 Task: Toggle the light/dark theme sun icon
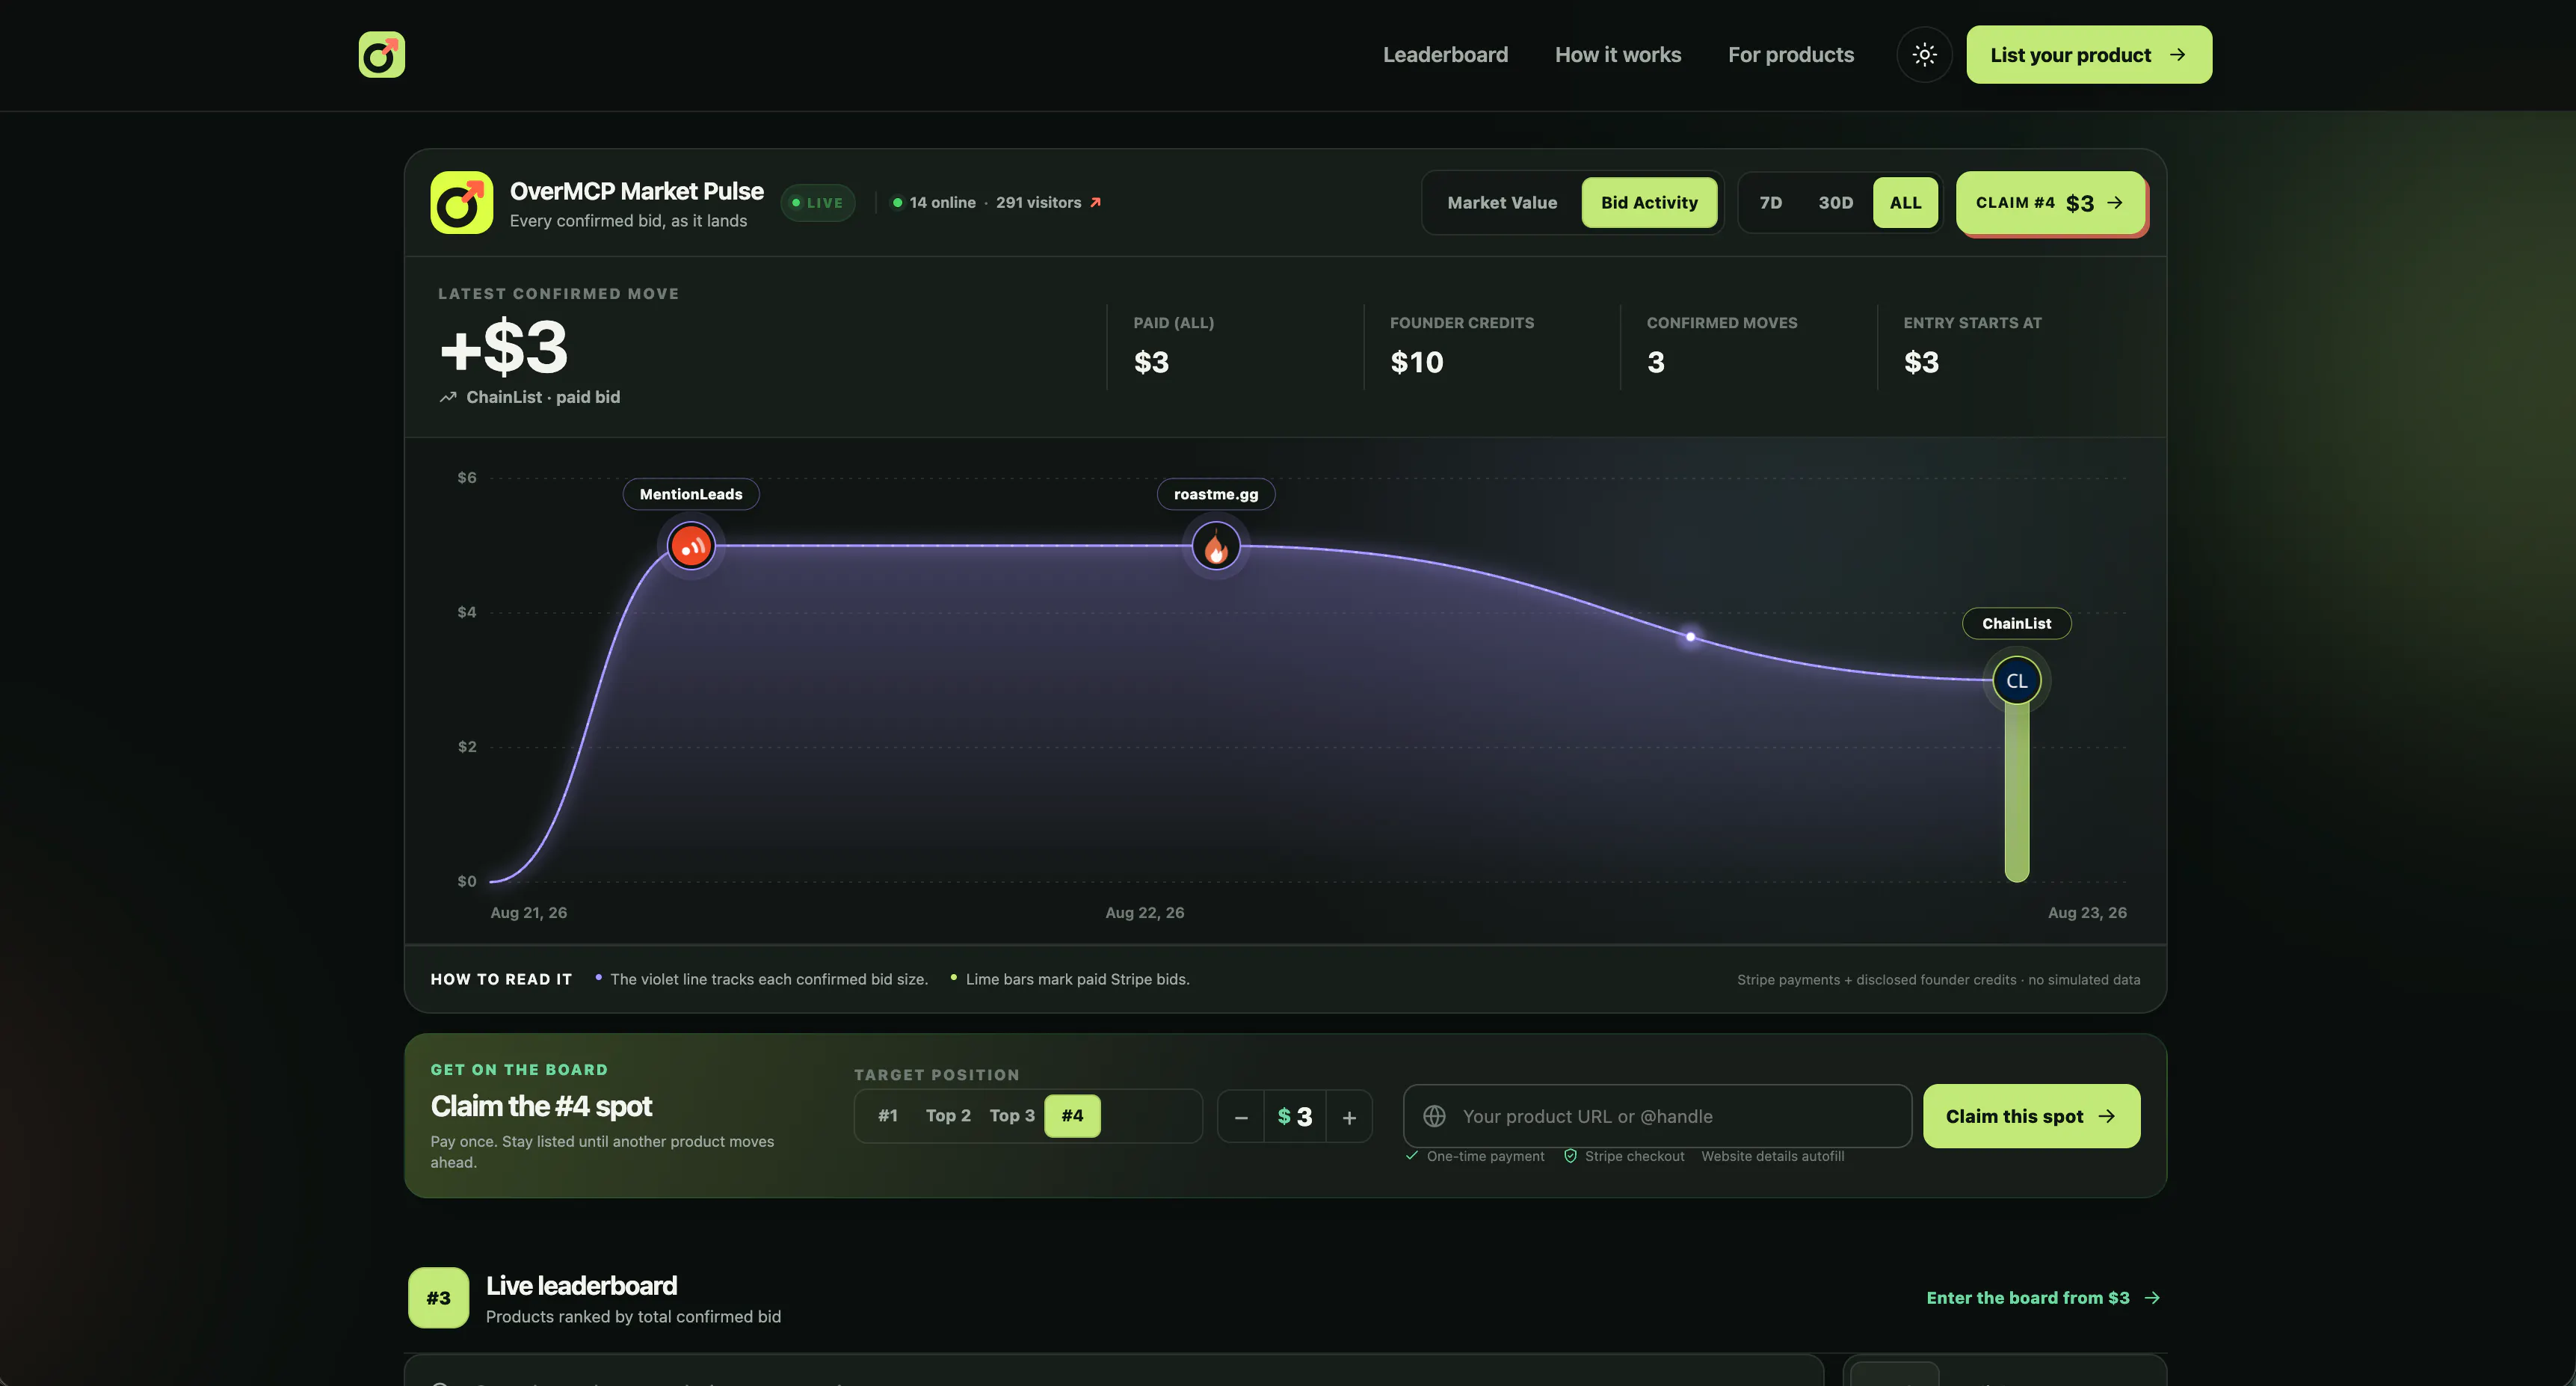click(x=1924, y=55)
